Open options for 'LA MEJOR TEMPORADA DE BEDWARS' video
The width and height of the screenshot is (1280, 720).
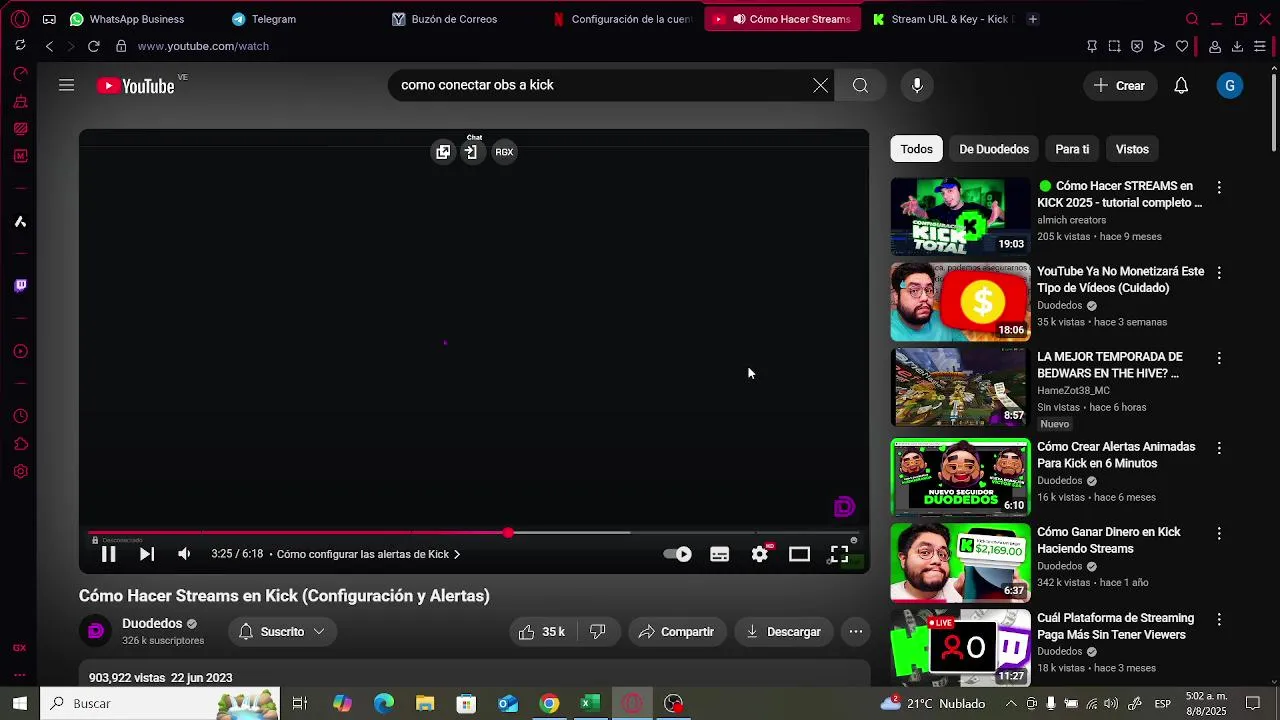1219,358
